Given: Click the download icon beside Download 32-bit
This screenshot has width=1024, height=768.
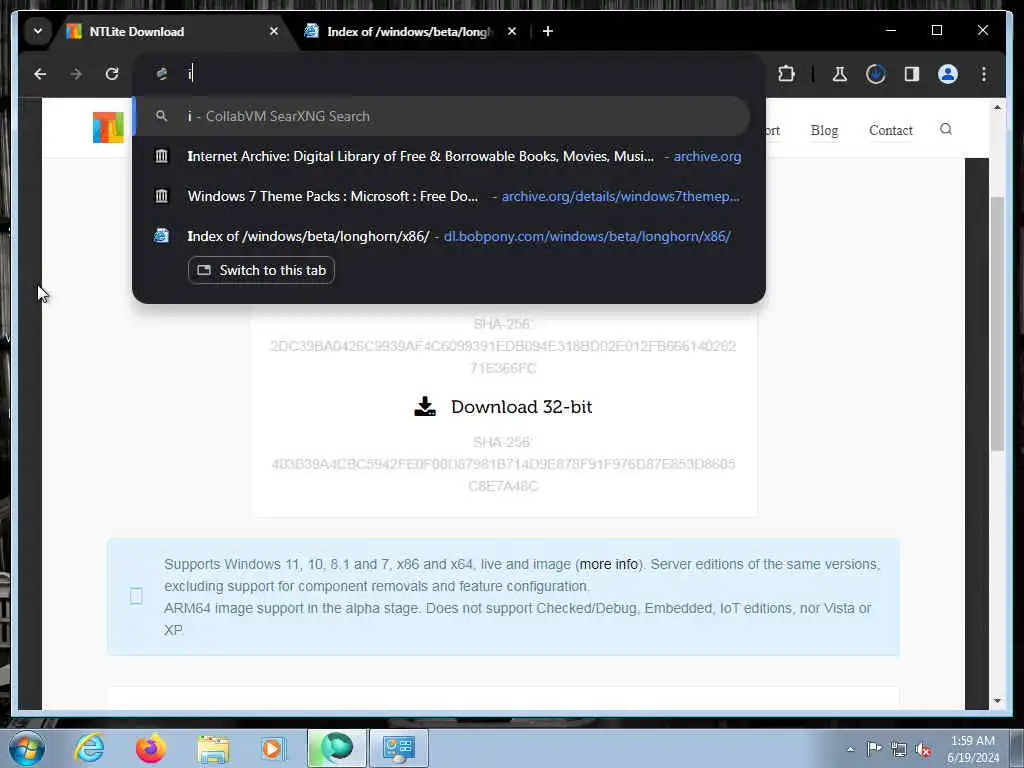Looking at the screenshot, I should (425, 406).
